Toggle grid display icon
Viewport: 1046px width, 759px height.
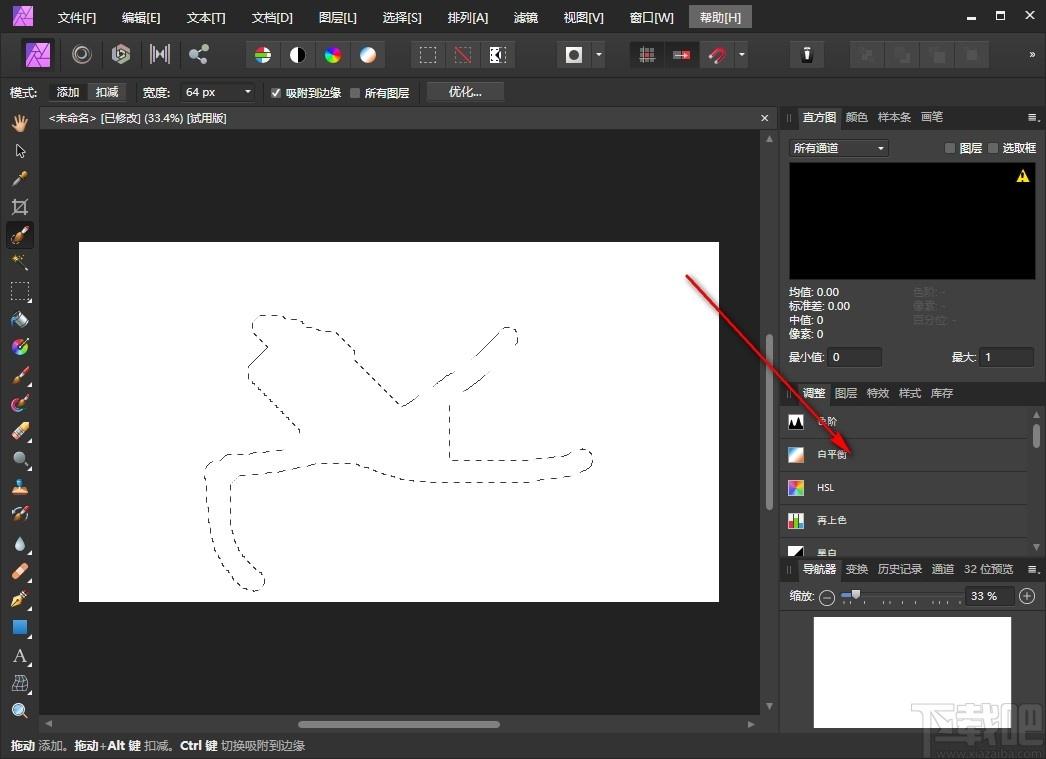click(647, 55)
